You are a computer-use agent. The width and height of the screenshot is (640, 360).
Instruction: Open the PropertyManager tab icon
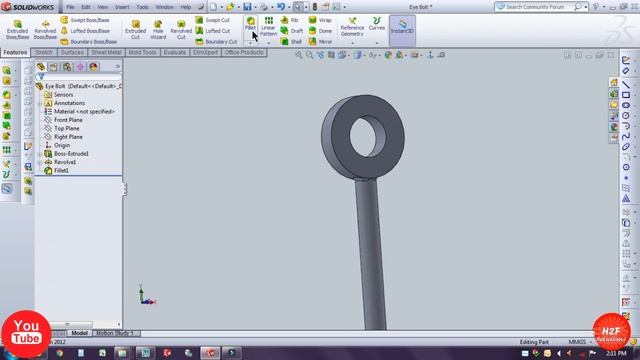click(x=54, y=67)
